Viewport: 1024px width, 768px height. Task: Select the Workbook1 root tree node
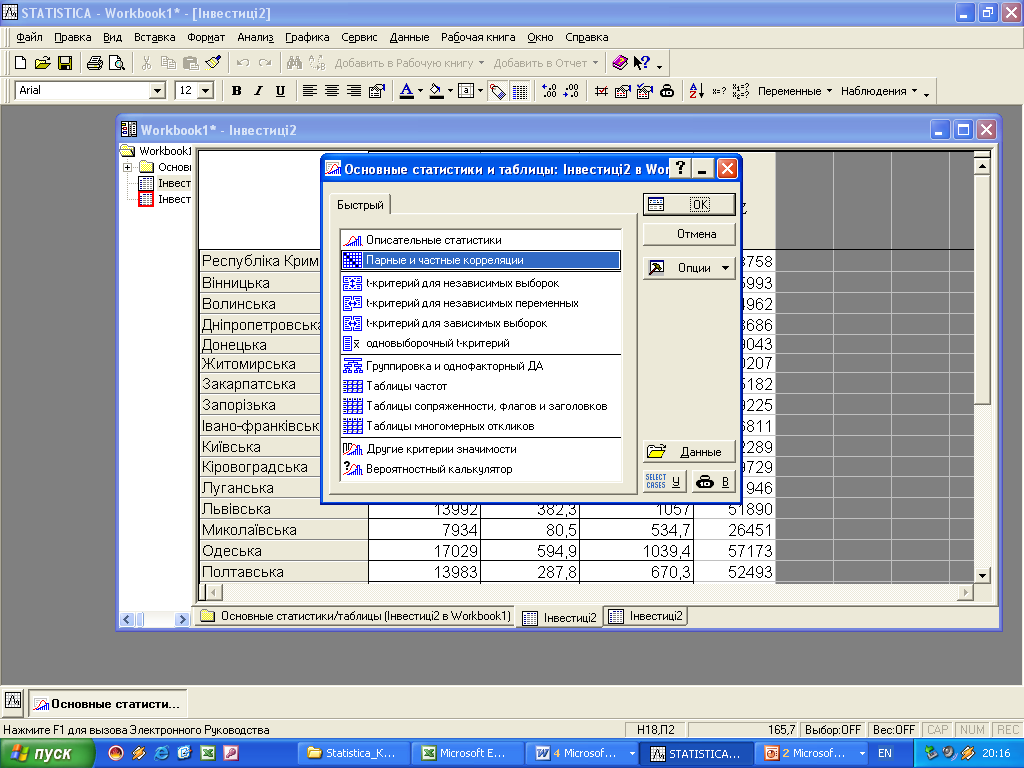(157, 151)
